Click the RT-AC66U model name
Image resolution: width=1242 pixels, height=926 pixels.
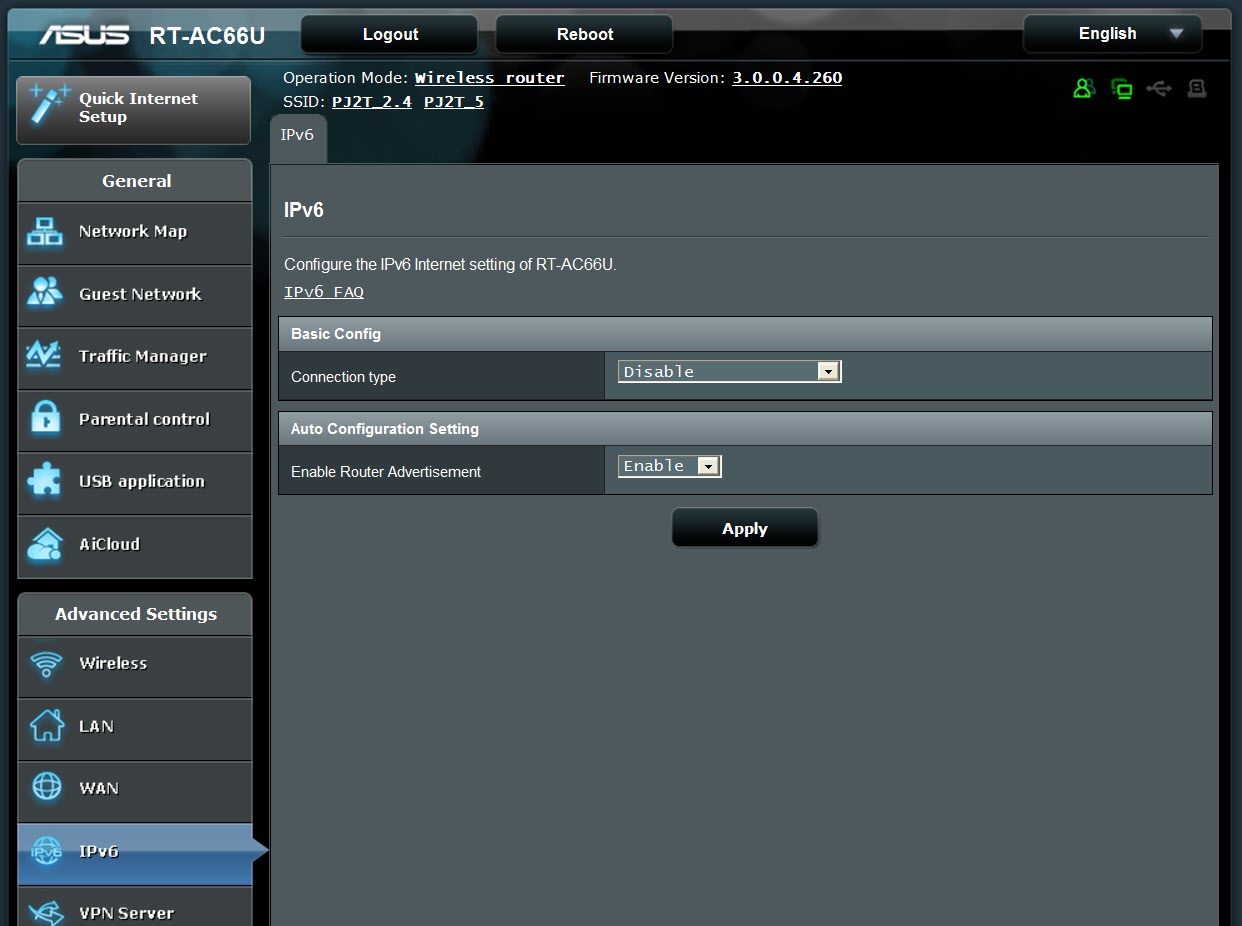[x=207, y=36]
